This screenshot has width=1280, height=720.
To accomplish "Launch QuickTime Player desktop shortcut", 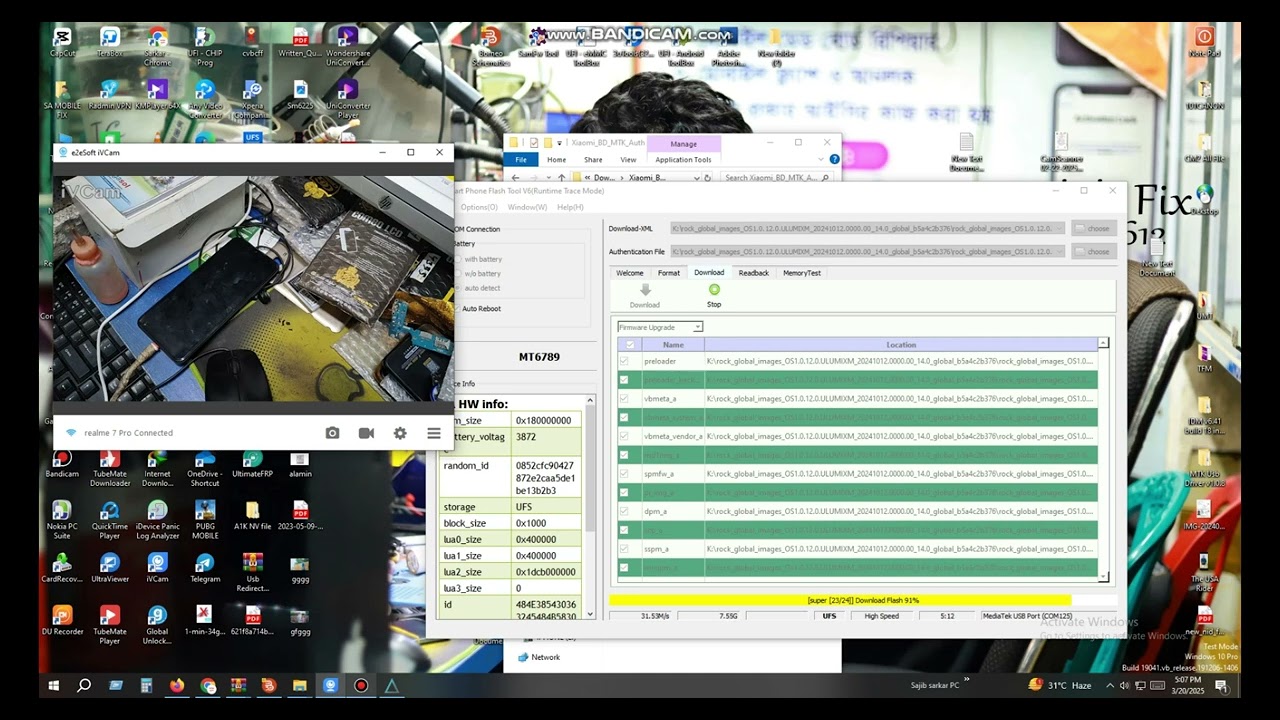I will [x=110, y=520].
